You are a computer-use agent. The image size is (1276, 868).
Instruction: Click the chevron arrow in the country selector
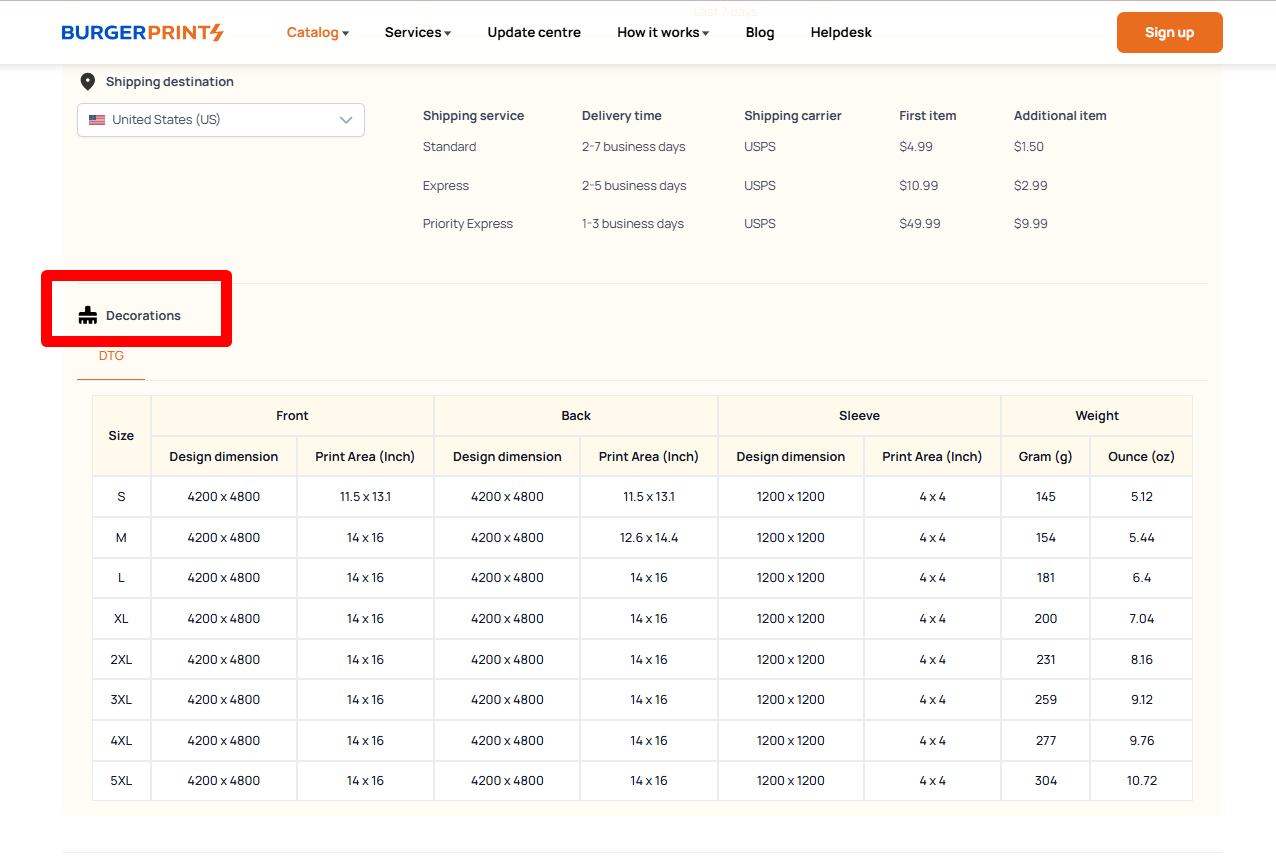click(346, 120)
